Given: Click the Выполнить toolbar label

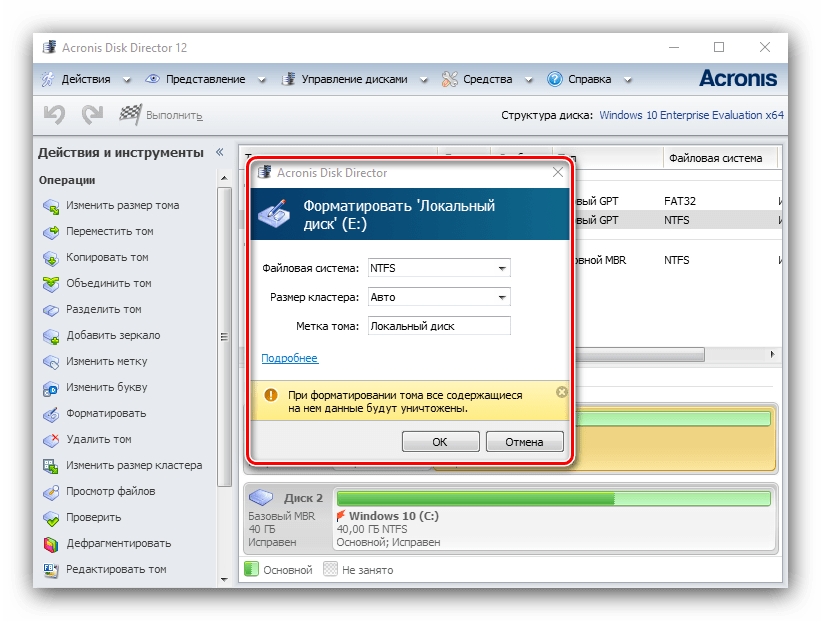Looking at the screenshot, I should click(174, 115).
